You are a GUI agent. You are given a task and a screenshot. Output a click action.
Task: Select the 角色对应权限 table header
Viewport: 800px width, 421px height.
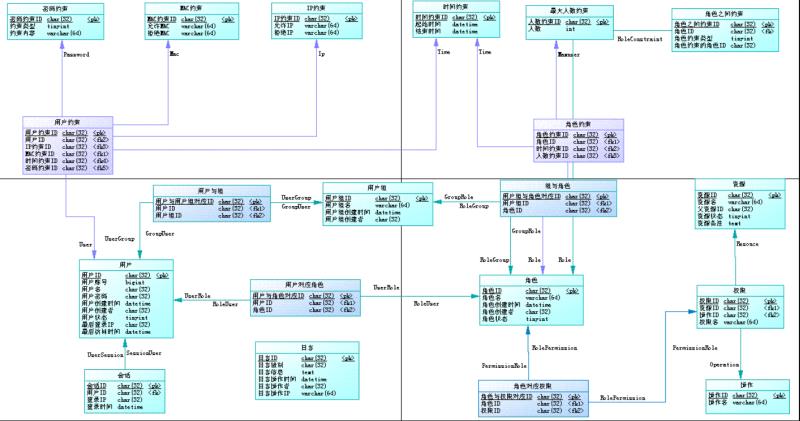(x=533, y=386)
